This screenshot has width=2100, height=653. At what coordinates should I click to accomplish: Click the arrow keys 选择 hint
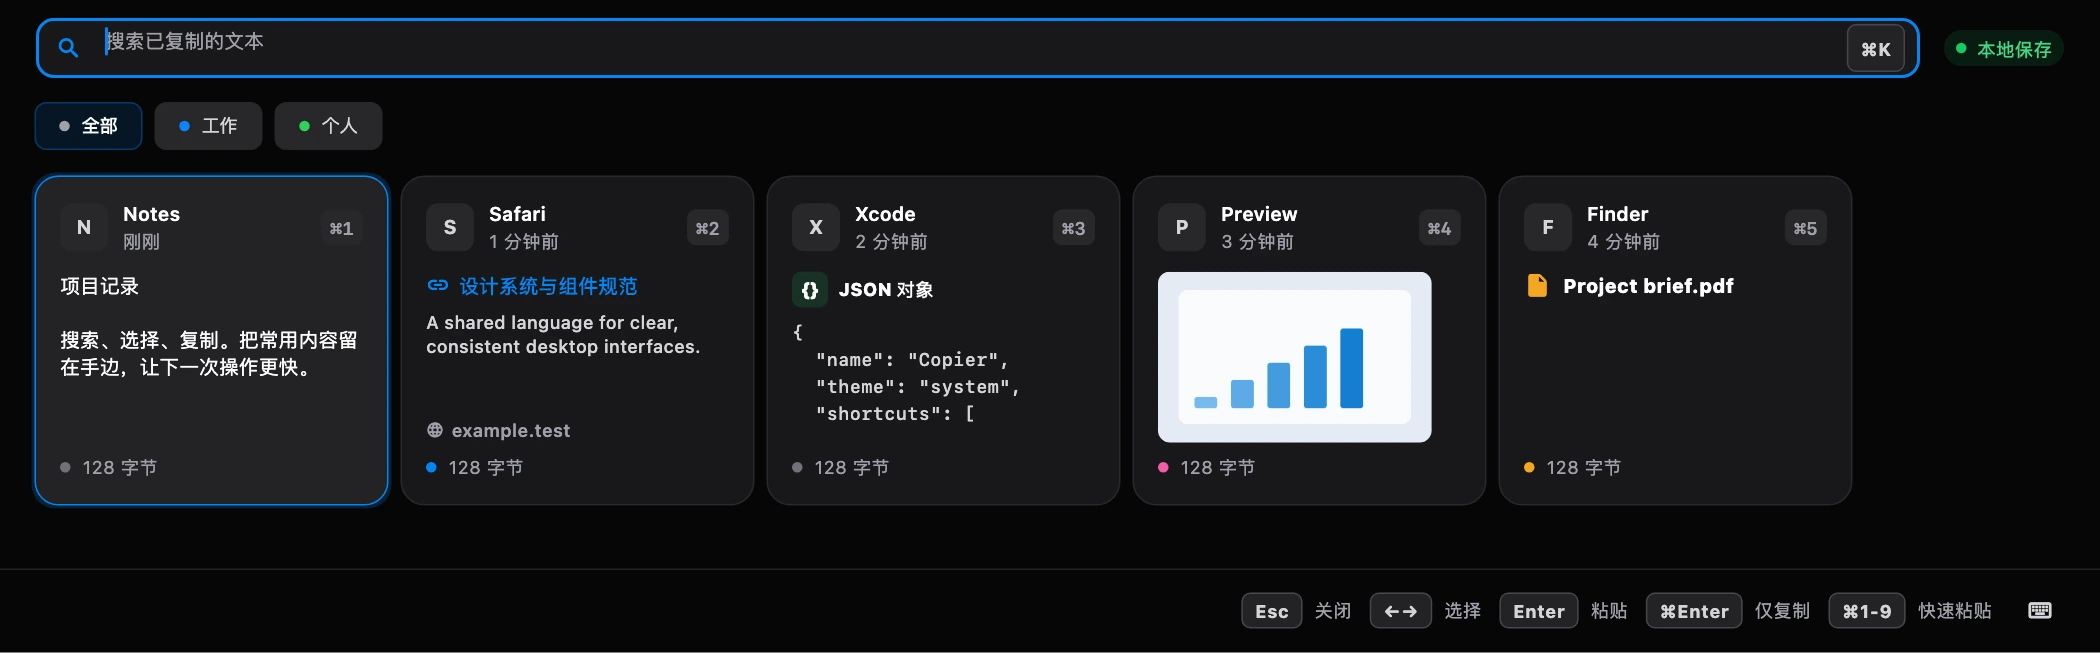coord(1426,611)
